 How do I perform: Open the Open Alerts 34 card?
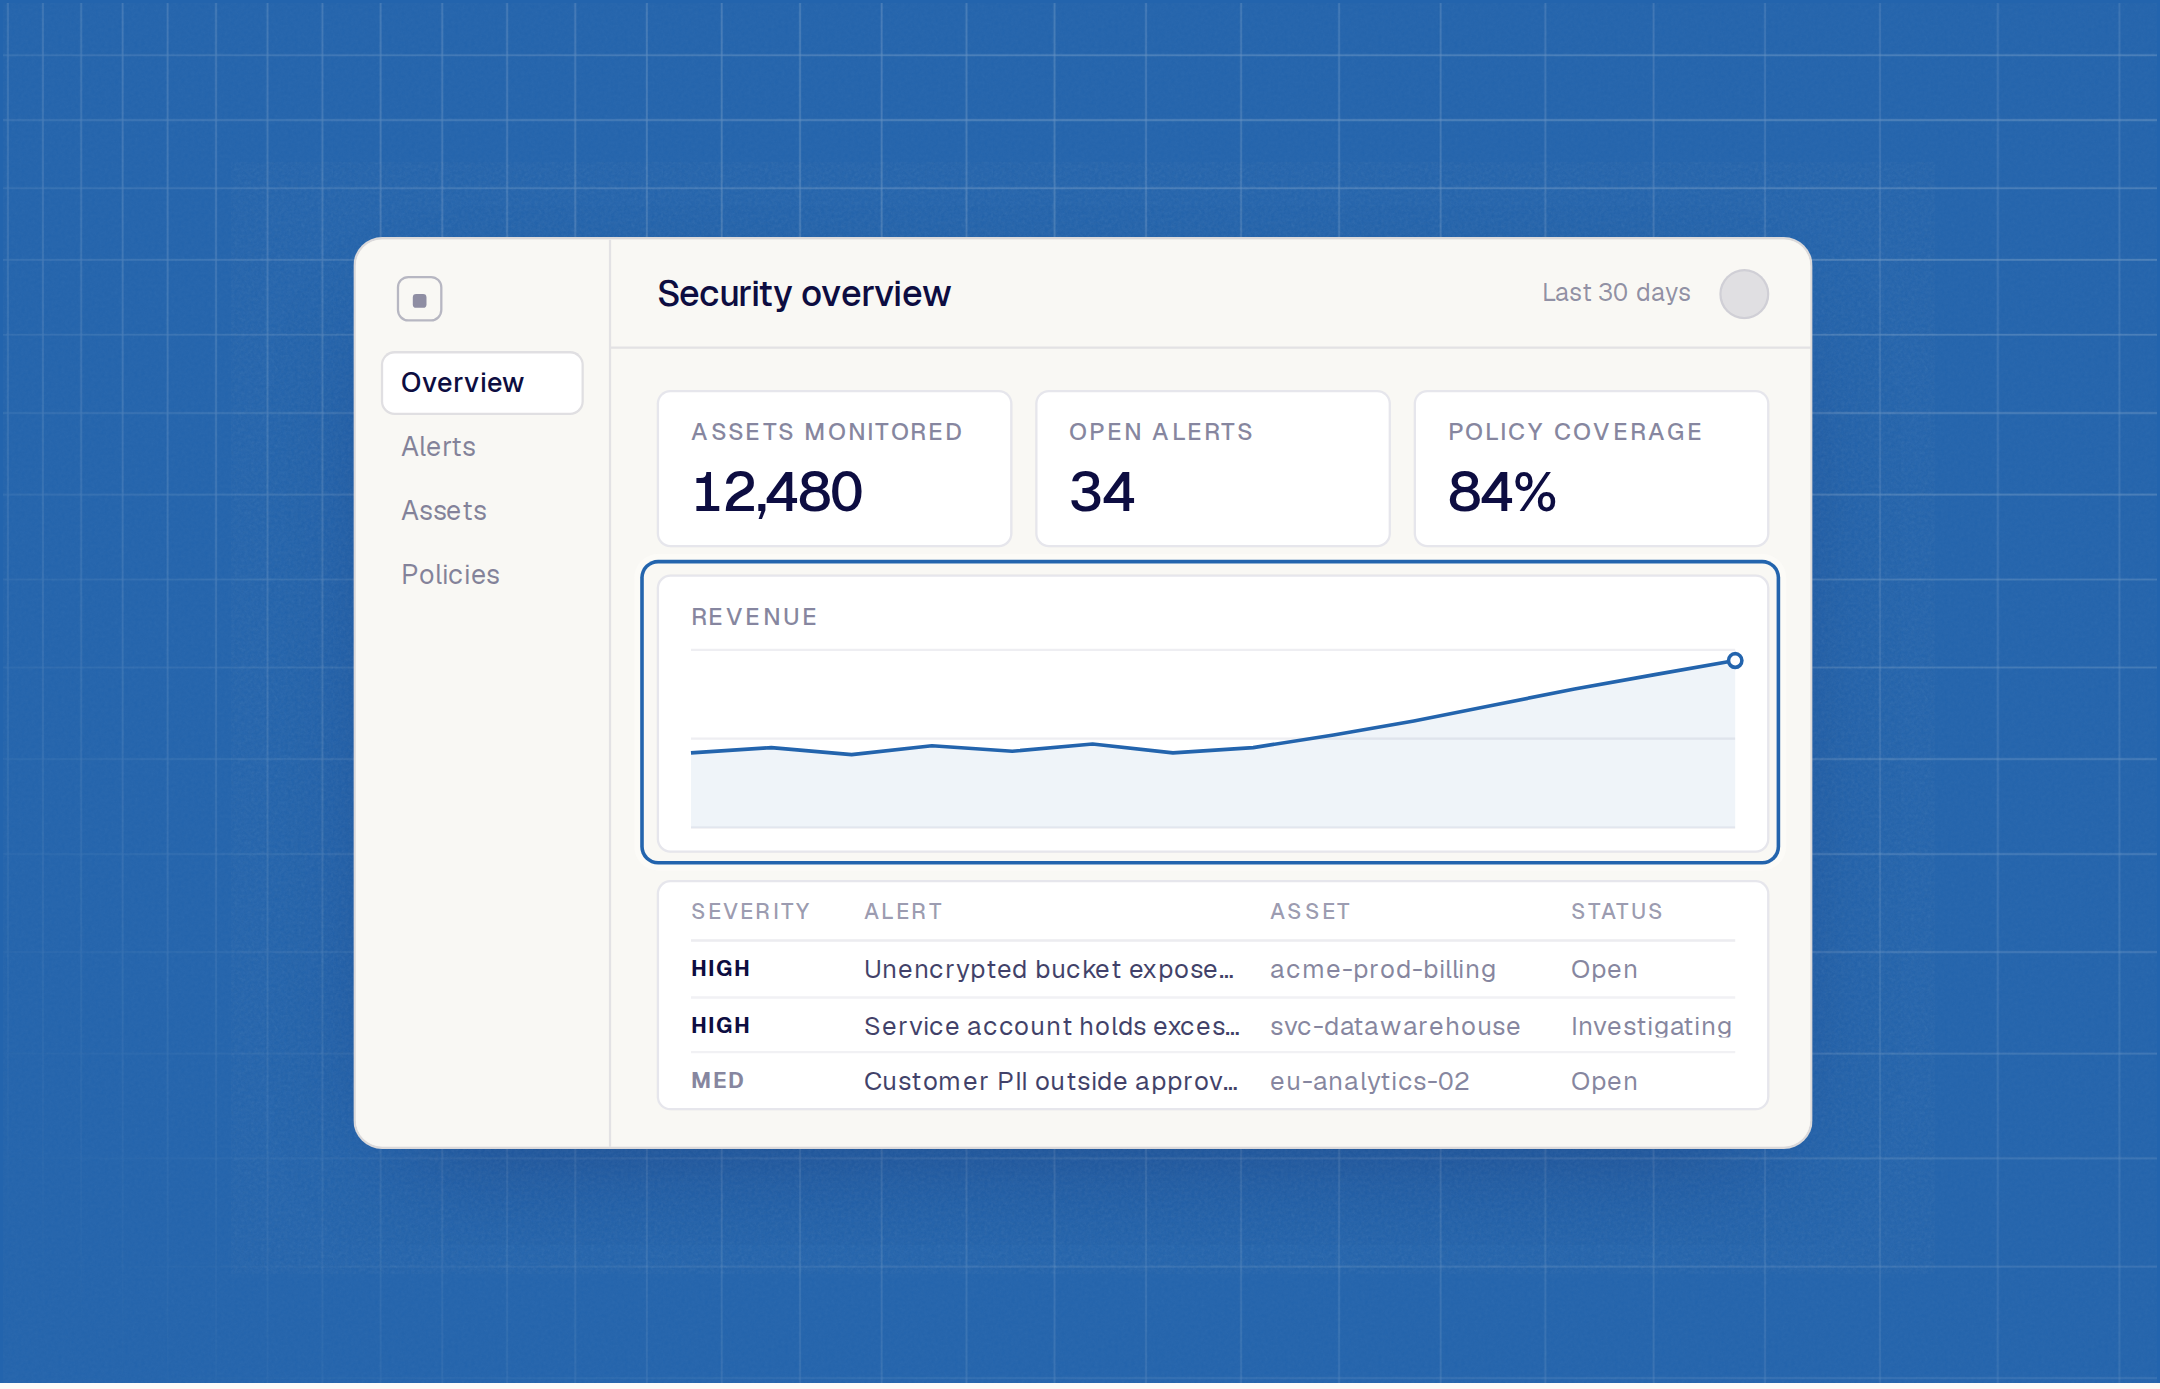(x=1212, y=469)
